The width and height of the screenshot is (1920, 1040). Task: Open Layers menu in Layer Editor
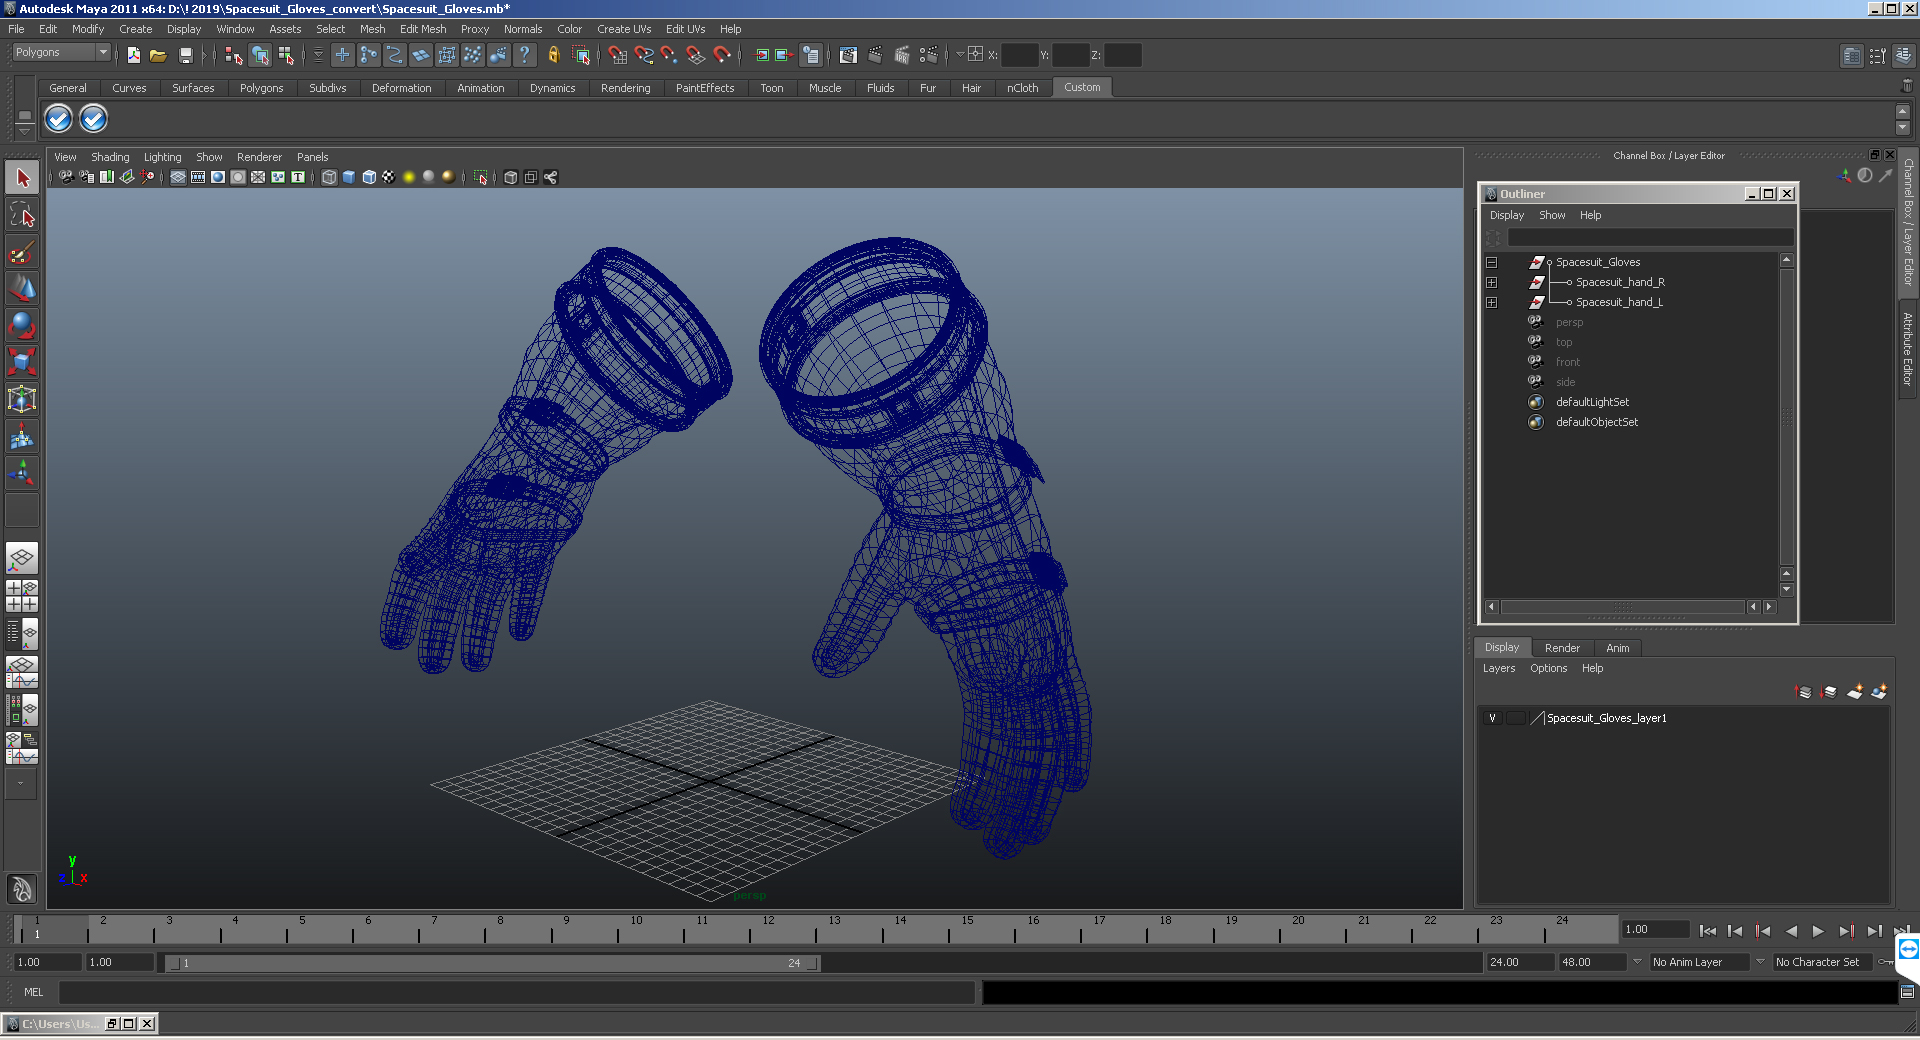click(x=1498, y=668)
